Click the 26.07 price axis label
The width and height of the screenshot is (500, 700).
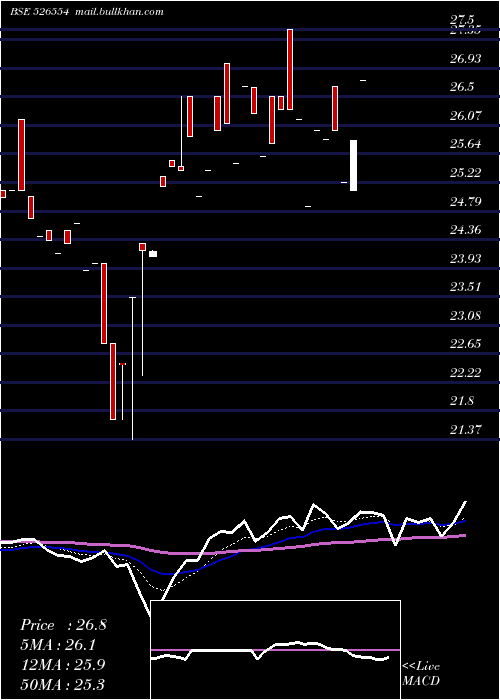(466, 116)
